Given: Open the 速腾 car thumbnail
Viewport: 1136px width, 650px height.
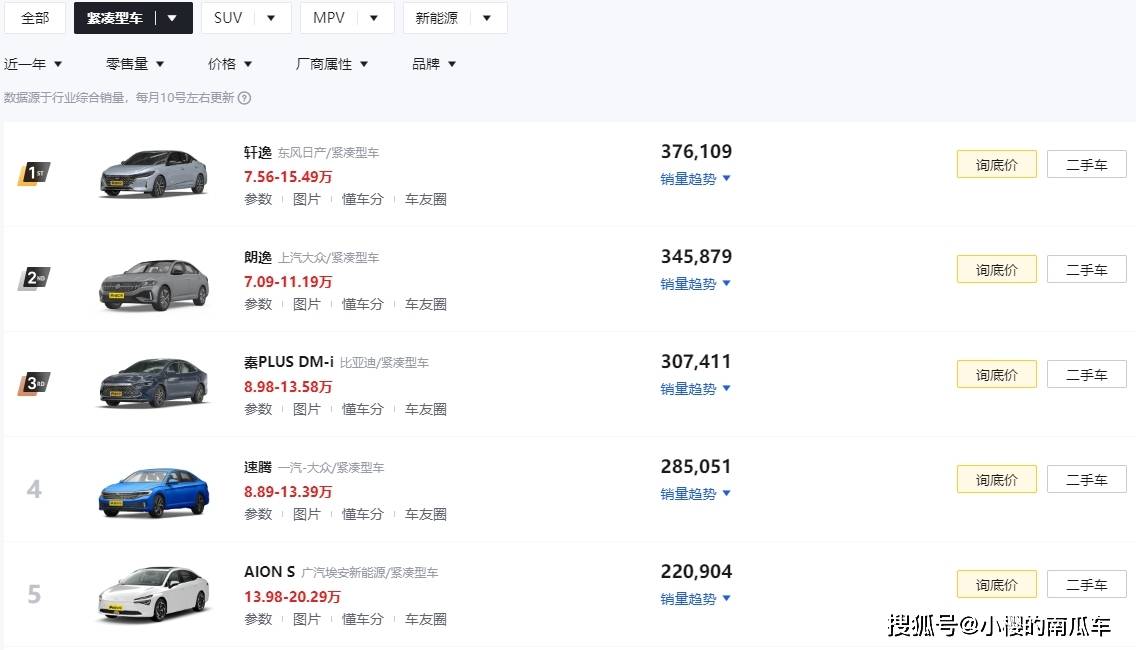Looking at the screenshot, I should (x=154, y=492).
